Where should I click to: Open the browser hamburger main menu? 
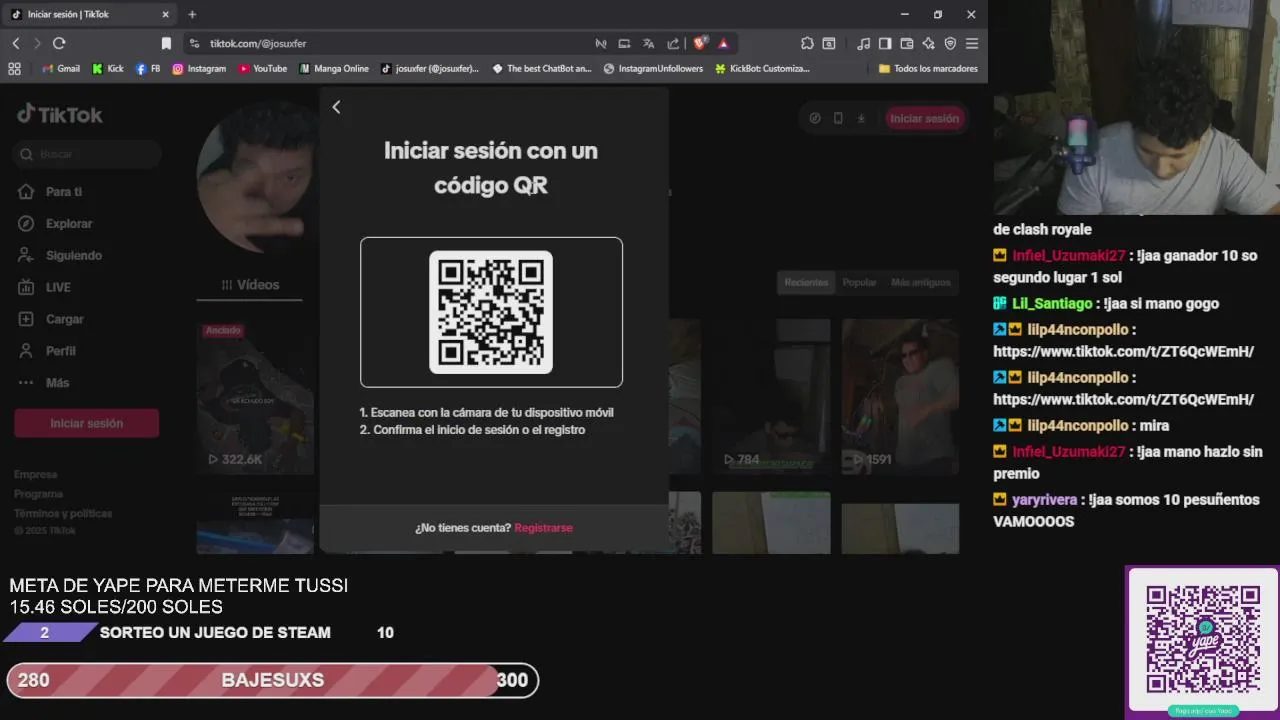pyautogui.click(x=972, y=43)
